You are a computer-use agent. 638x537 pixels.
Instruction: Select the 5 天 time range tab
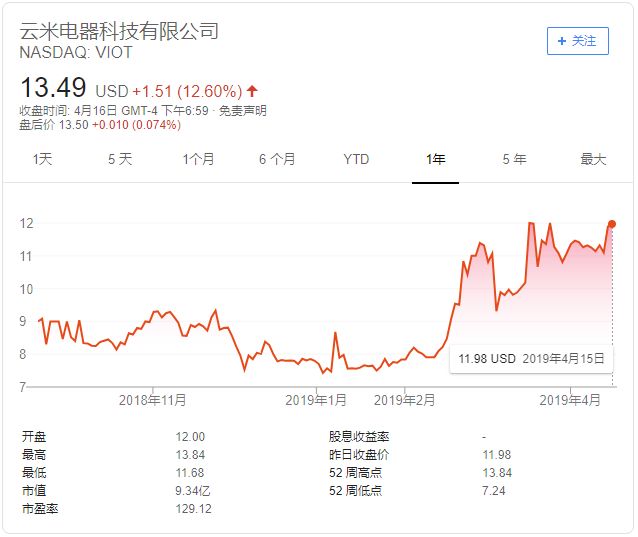(120, 159)
